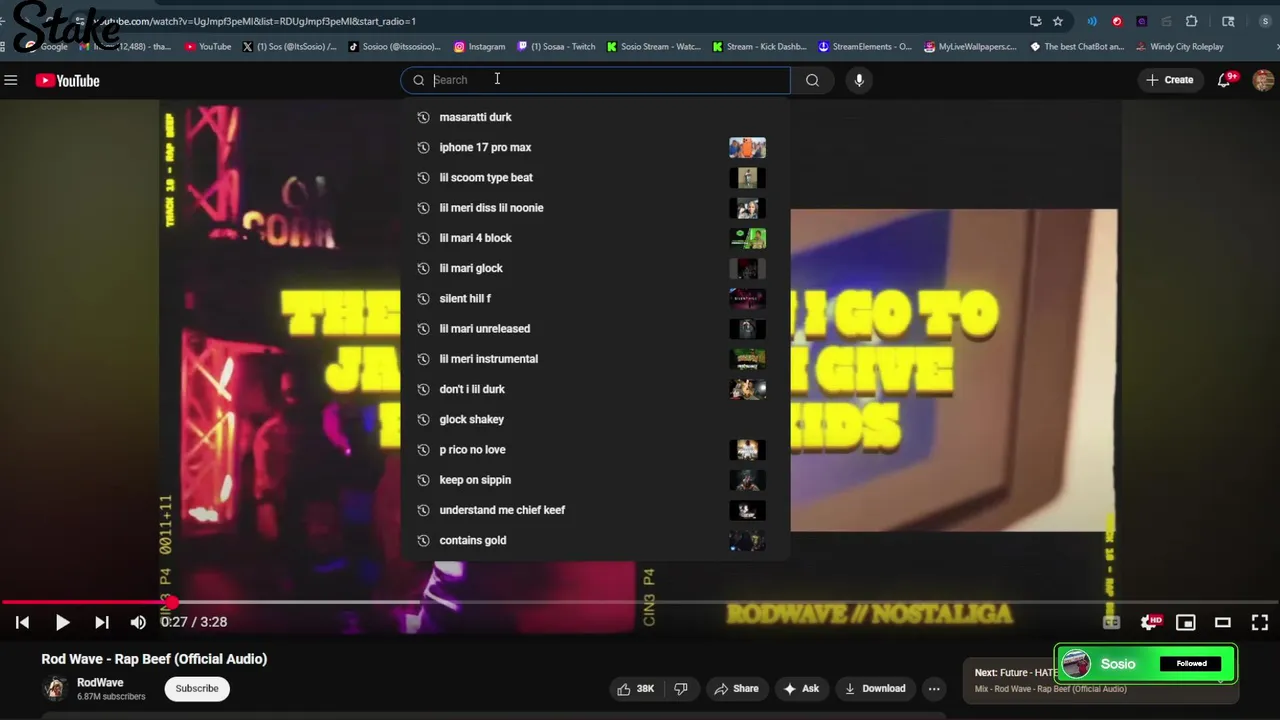
Task: Seek along the red video progress bar
Action: [640, 603]
